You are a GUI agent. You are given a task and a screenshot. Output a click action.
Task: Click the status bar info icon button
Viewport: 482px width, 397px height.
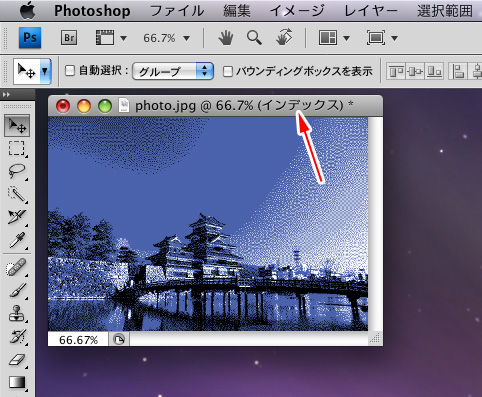click(x=119, y=340)
